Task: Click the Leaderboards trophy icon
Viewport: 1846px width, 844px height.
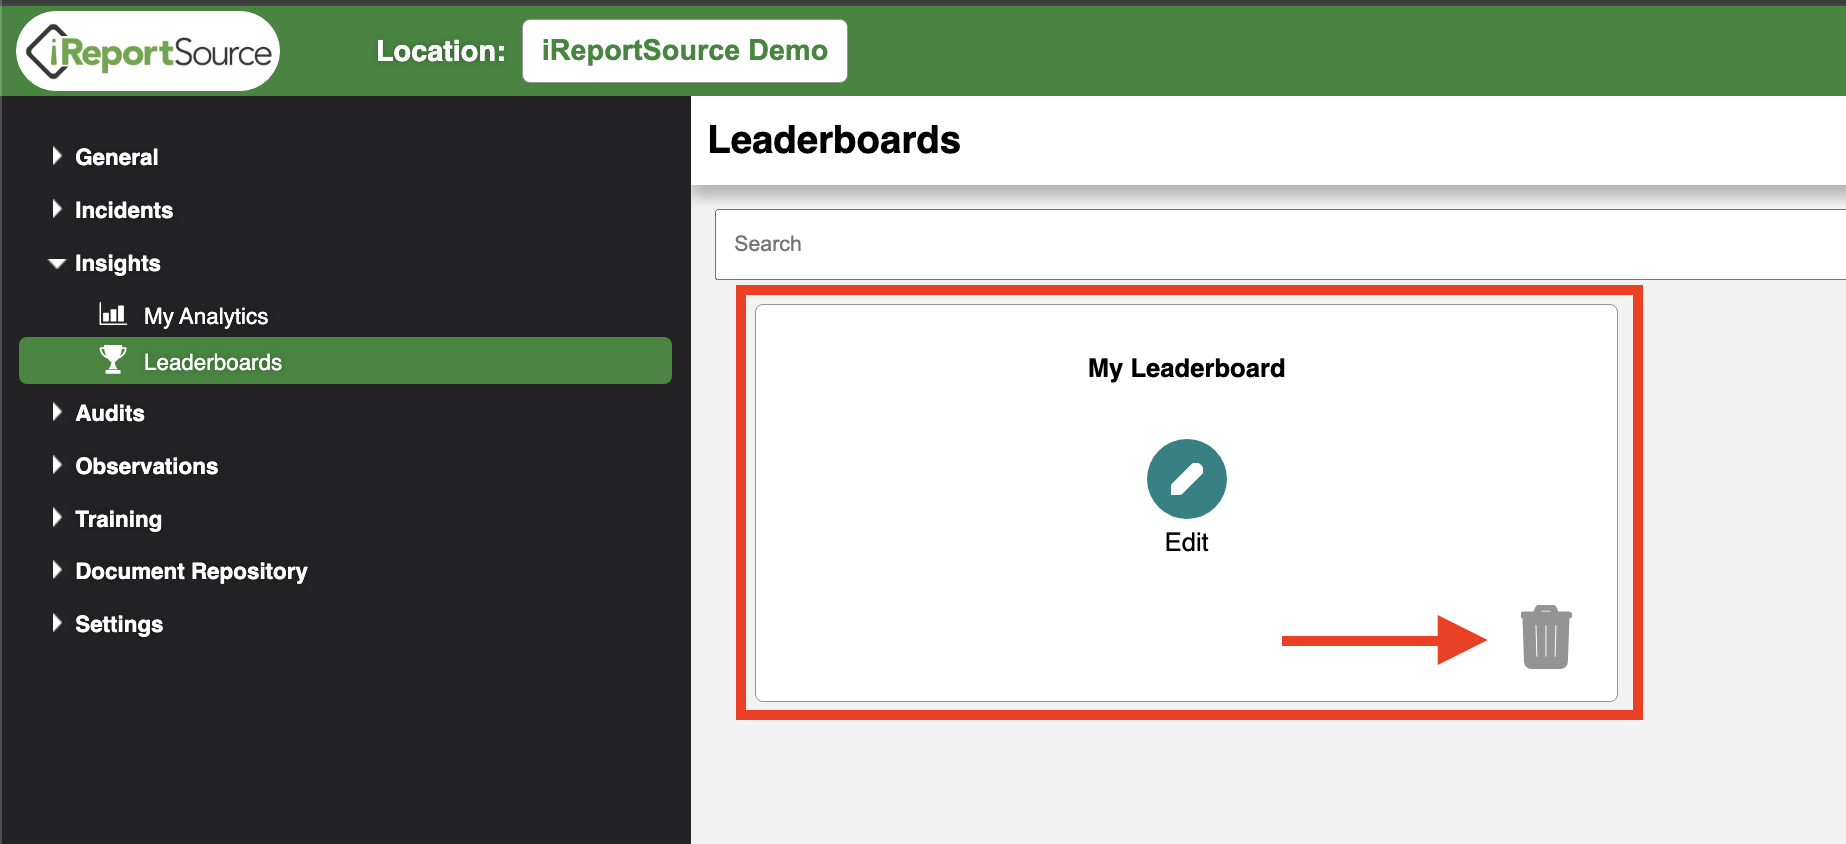Action: (x=113, y=360)
